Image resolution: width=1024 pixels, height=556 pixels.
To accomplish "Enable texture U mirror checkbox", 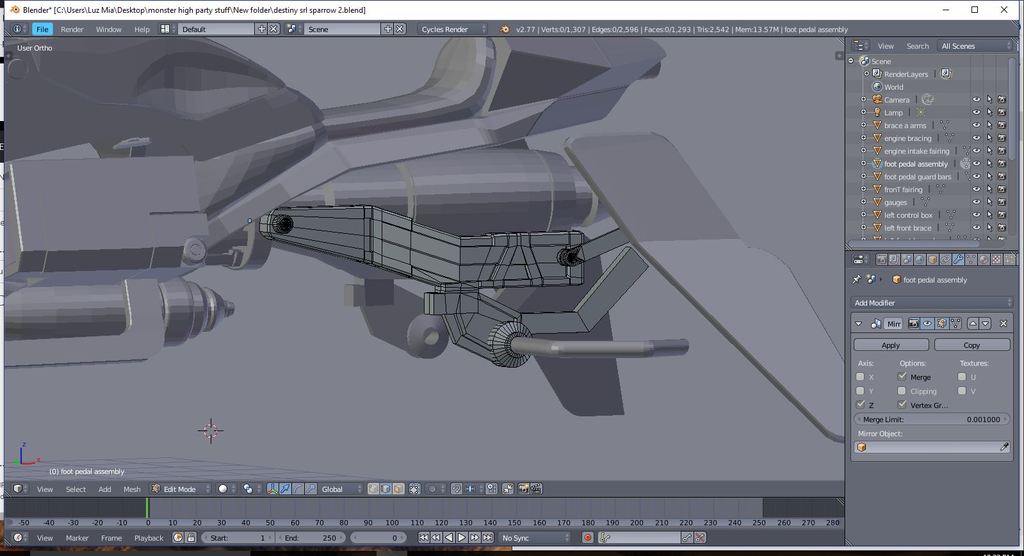I will 962,377.
